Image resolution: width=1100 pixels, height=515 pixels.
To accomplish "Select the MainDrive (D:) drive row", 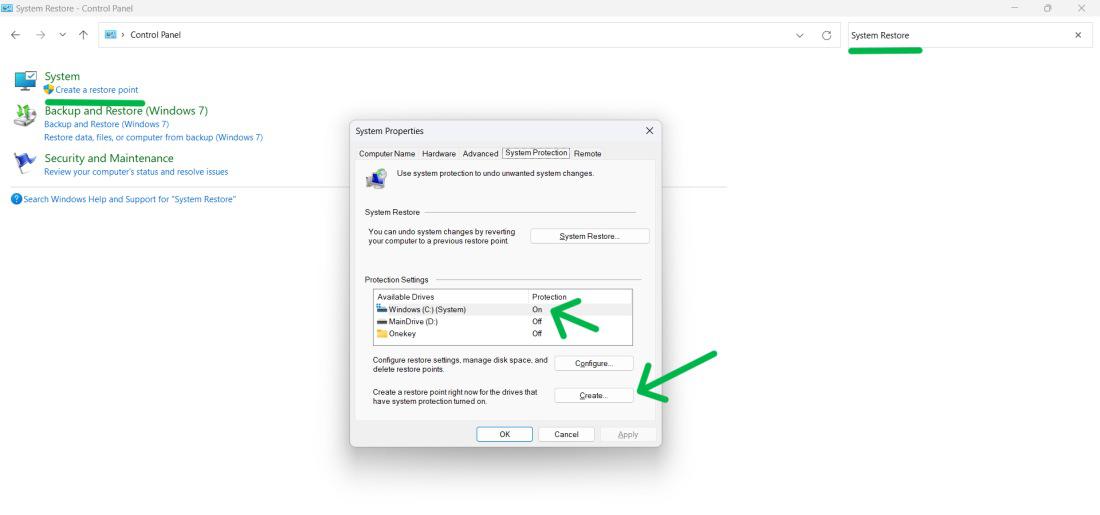I will coord(504,321).
